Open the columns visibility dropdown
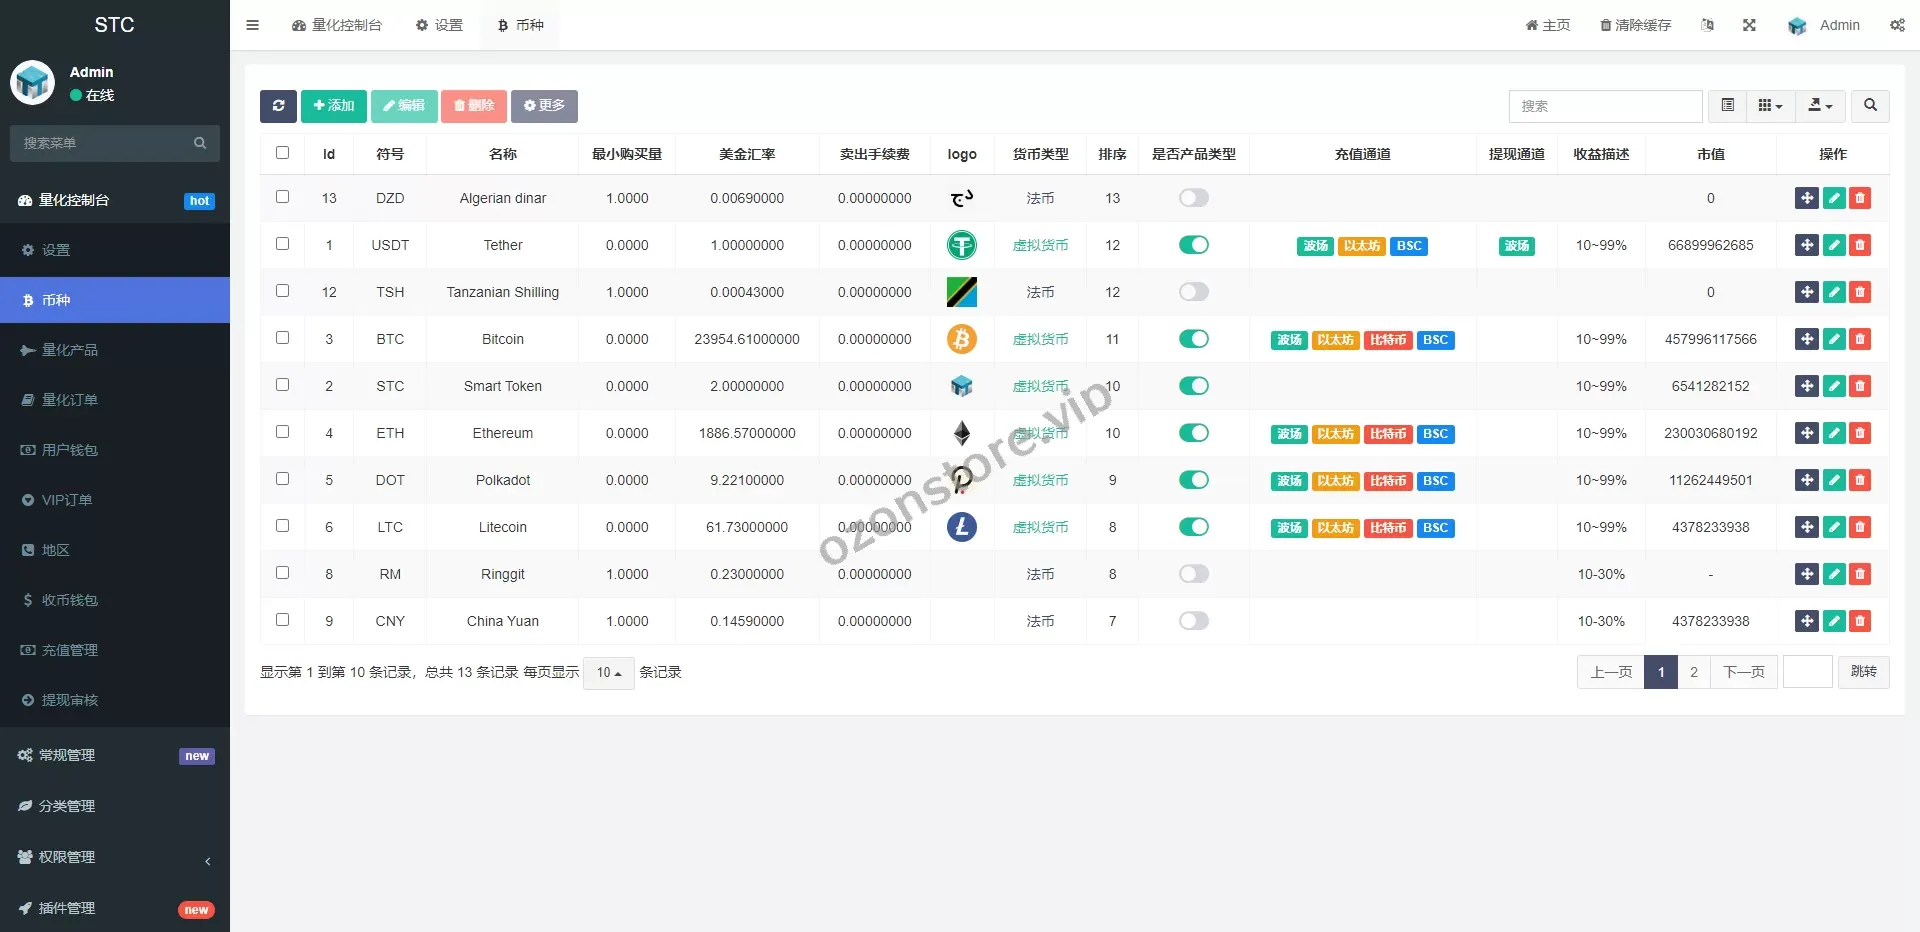Image resolution: width=1920 pixels, height=932 pixels. pyautogui.click(x=1770, y=106)
